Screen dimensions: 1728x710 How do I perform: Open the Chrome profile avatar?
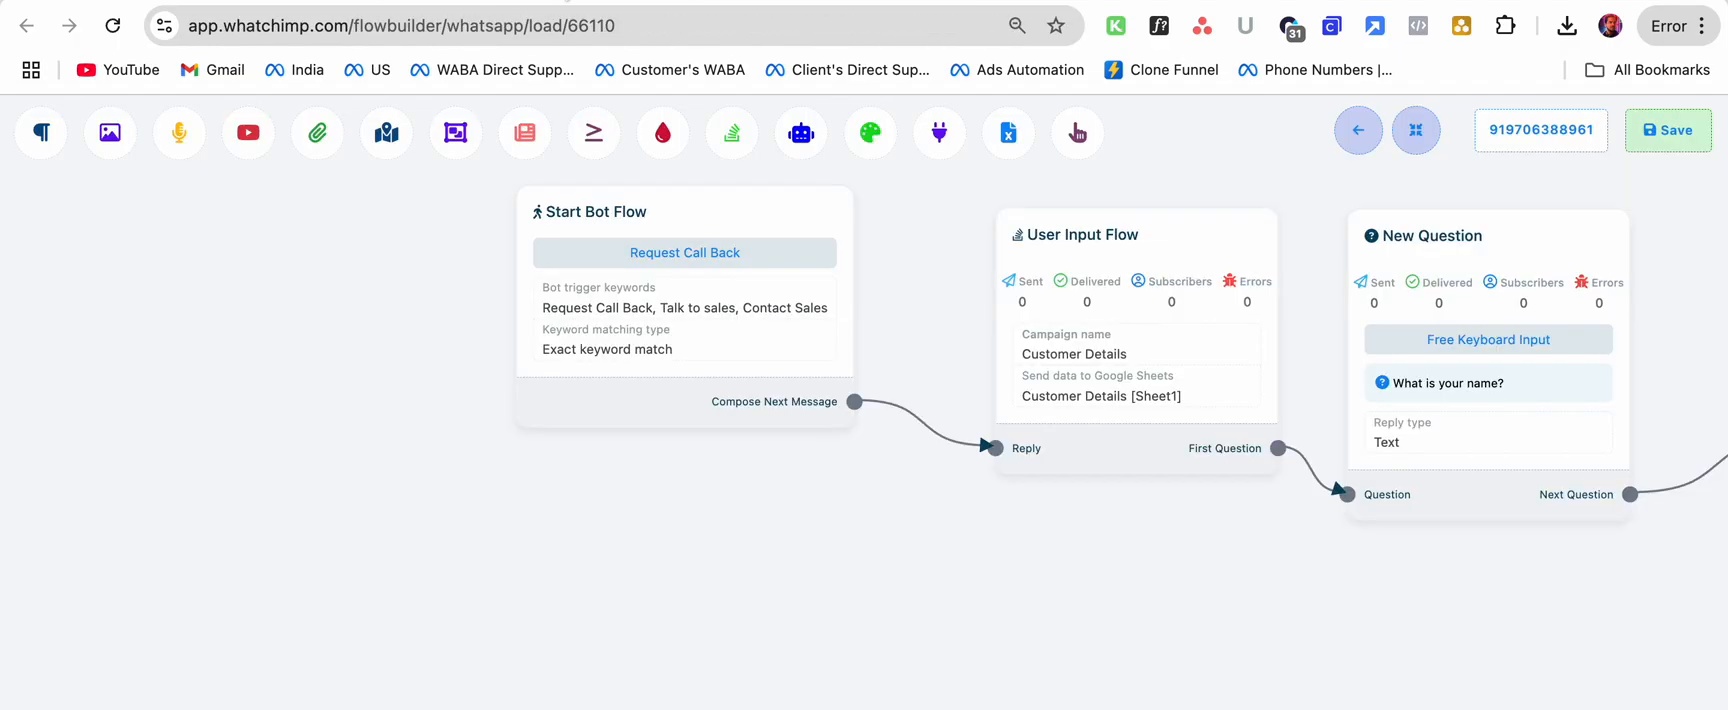tap(1610, 26)
